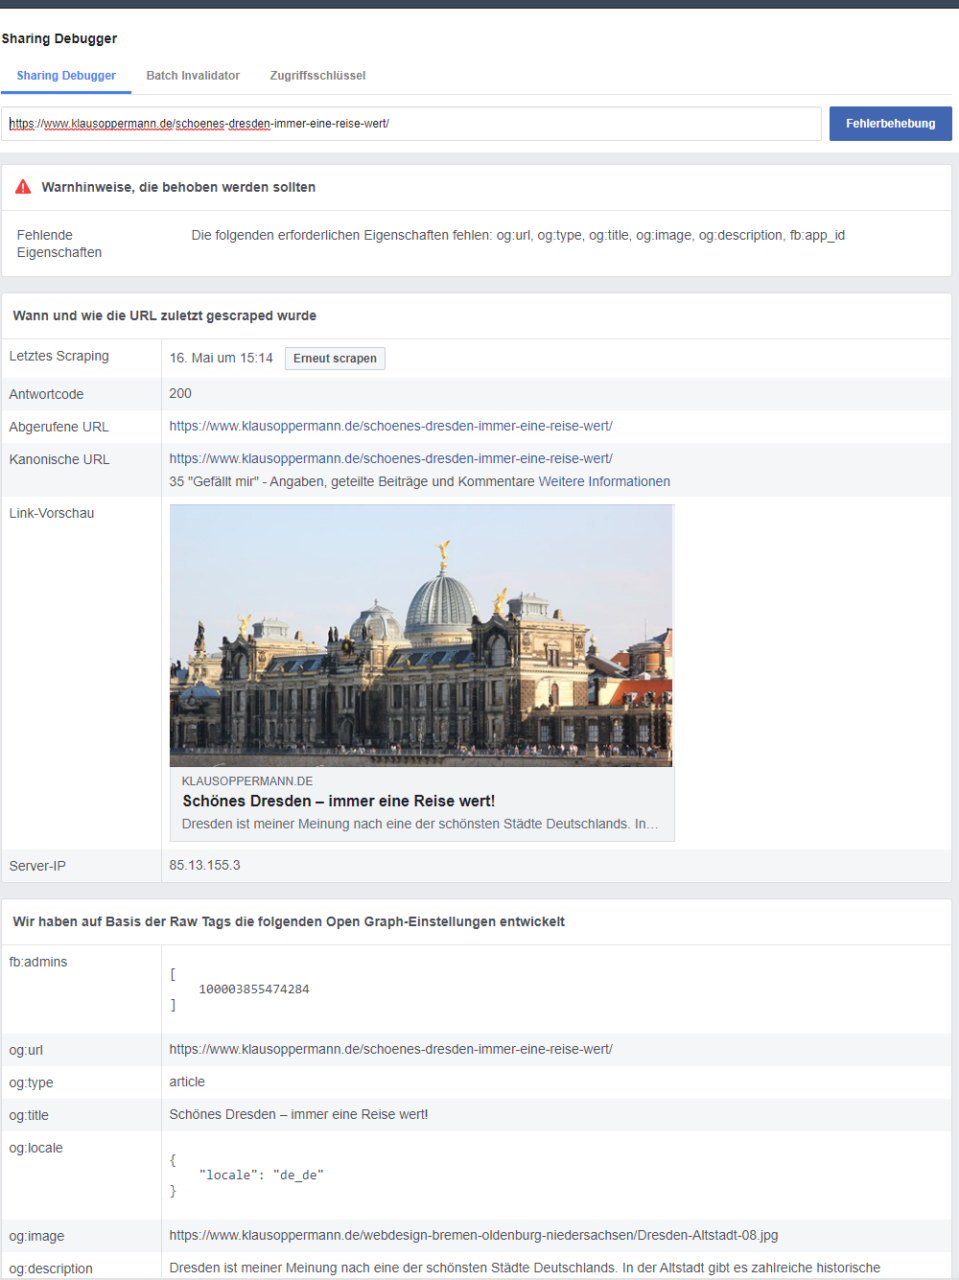The height and width of the screenshot is (1280, 959).
Task: Click the red warning triangle icon
Action: click(x=23, y=187)
